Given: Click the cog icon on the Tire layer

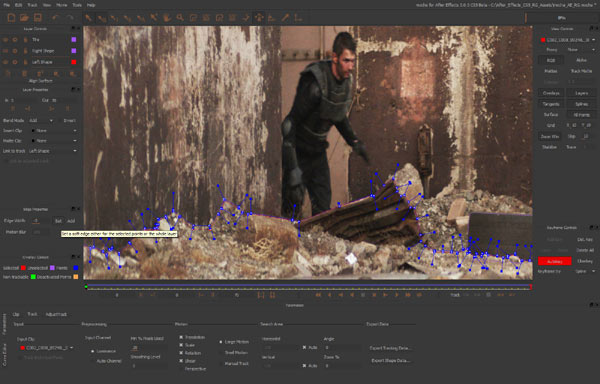Looking at the screenshot, I should (x=15, y=40).
